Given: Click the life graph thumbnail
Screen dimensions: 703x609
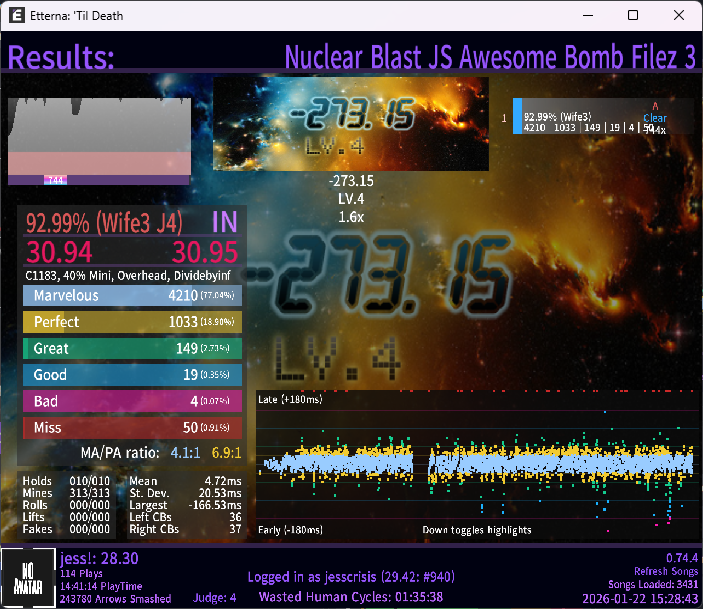Looking at the screenshot, I should [x=98, y=140].
